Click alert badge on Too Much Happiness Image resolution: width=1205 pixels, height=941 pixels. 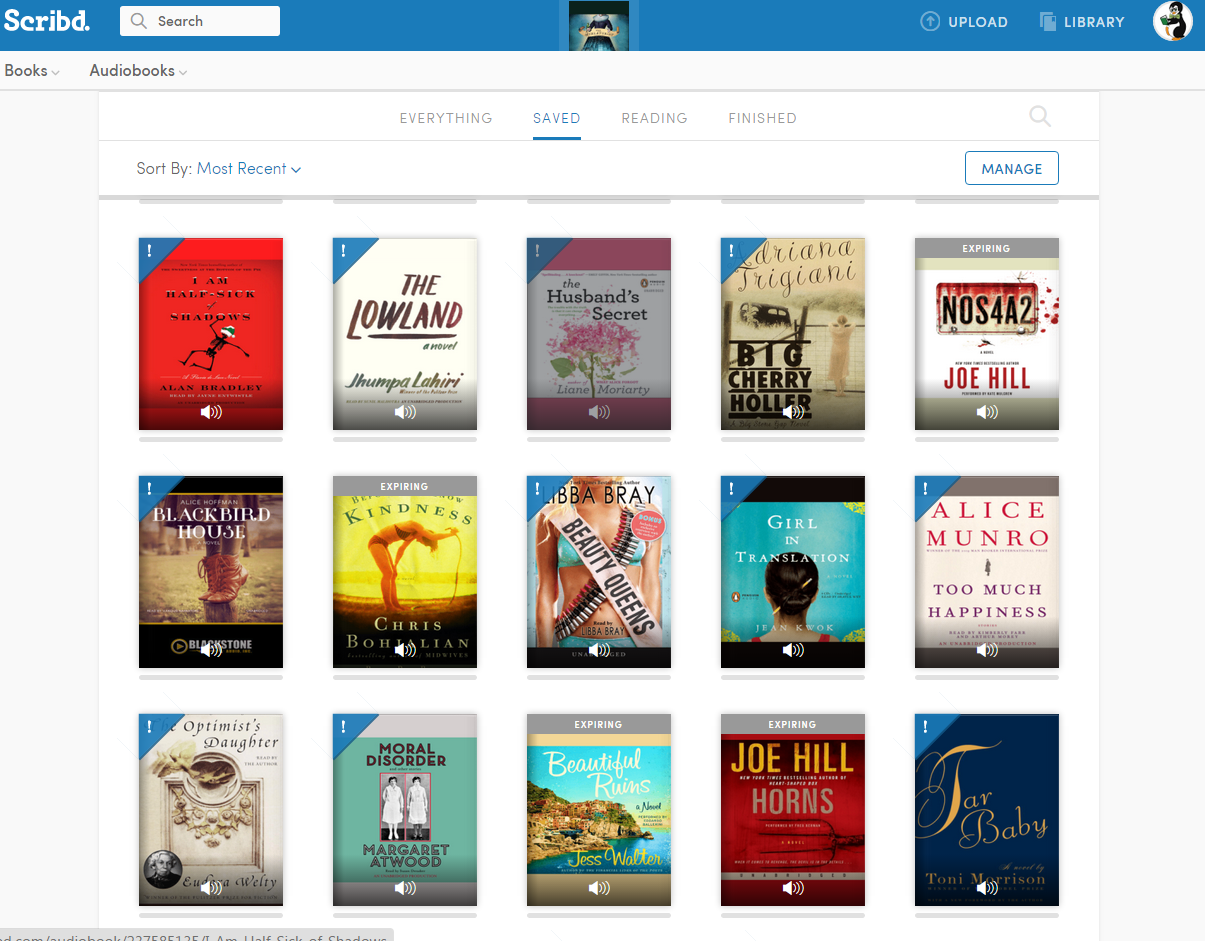tap(928, 490)
